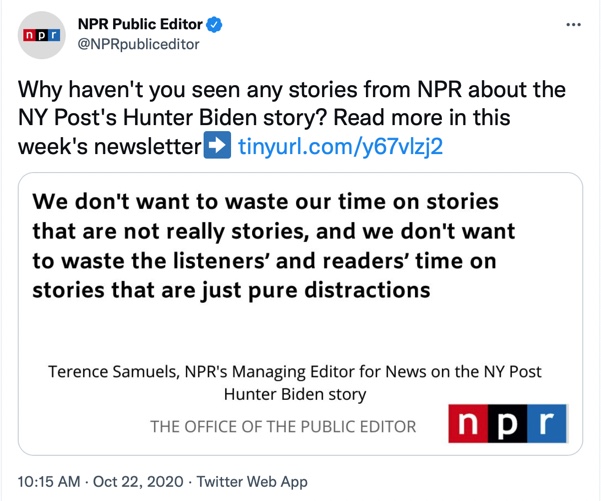The height and width of the screenshot is (501, 601).
Task: Click the "Hunter Biden story" caption line in card
Action: click(x=295, y=394)
